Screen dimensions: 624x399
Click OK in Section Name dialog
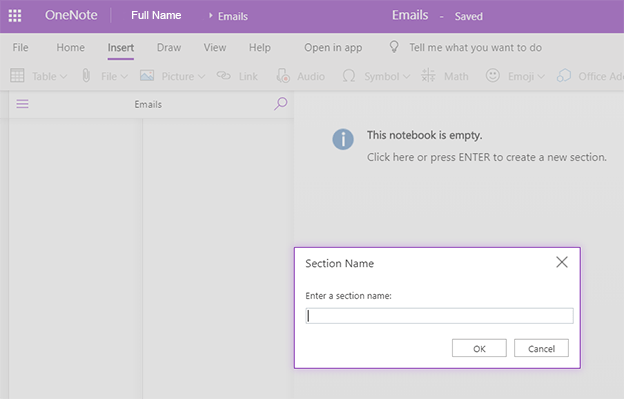[x=479, y=348]
